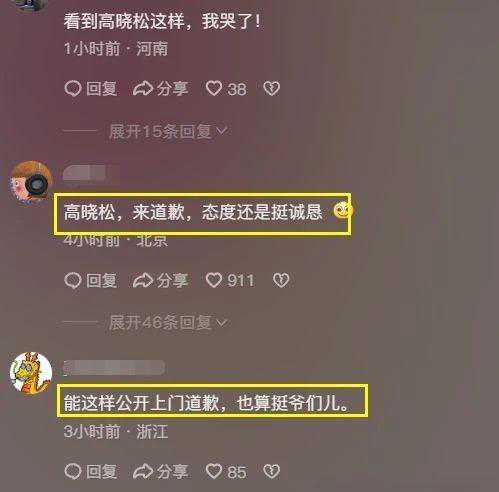Open the Beijing commenter's avatar
The image size is (499, 492).
pos(31,183)
